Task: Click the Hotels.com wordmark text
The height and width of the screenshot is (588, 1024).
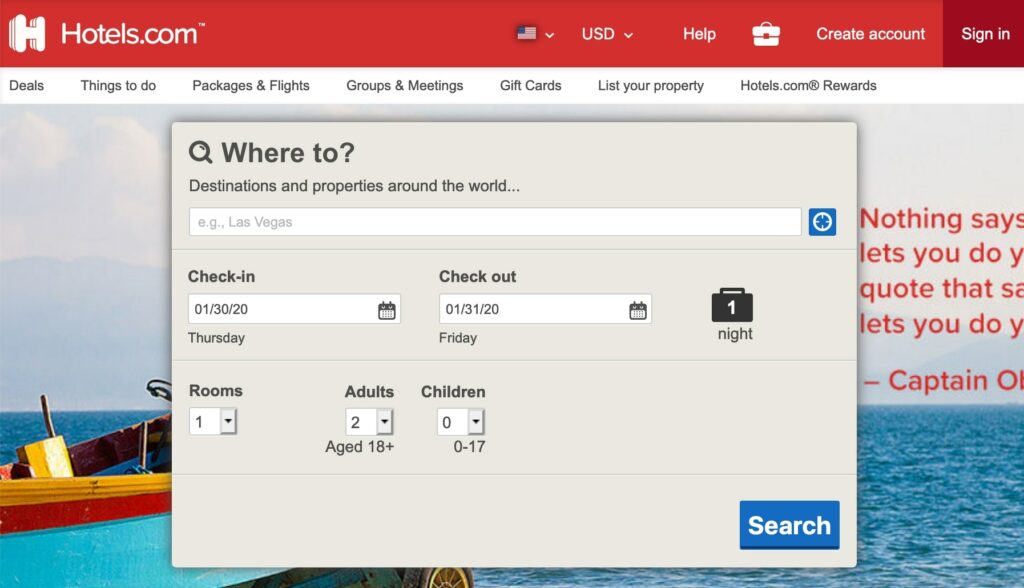Action: (133, 33)
